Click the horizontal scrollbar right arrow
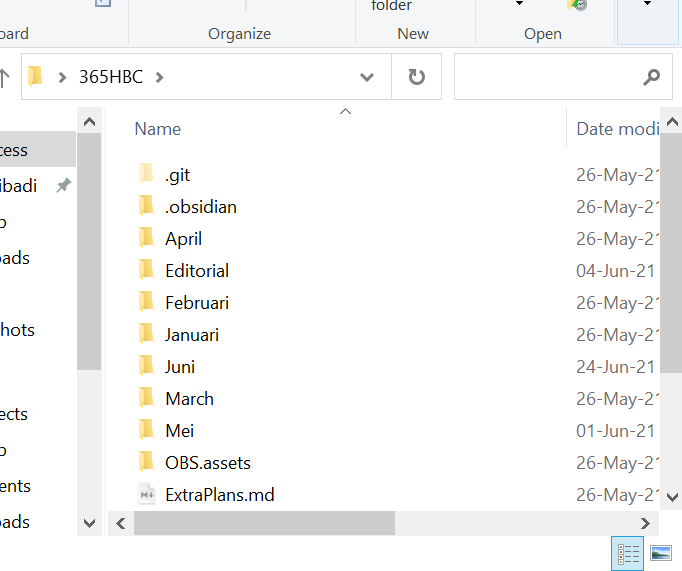Image resolution: width=682 pixels, height=571 pixels. pyautogui.click(x=647, y=523)
